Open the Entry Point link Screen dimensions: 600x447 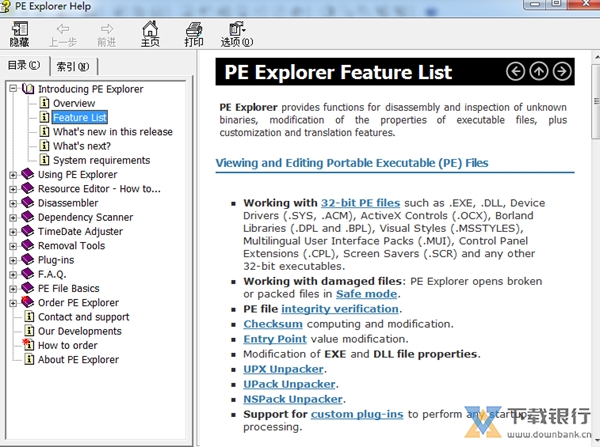click(275, 339)
